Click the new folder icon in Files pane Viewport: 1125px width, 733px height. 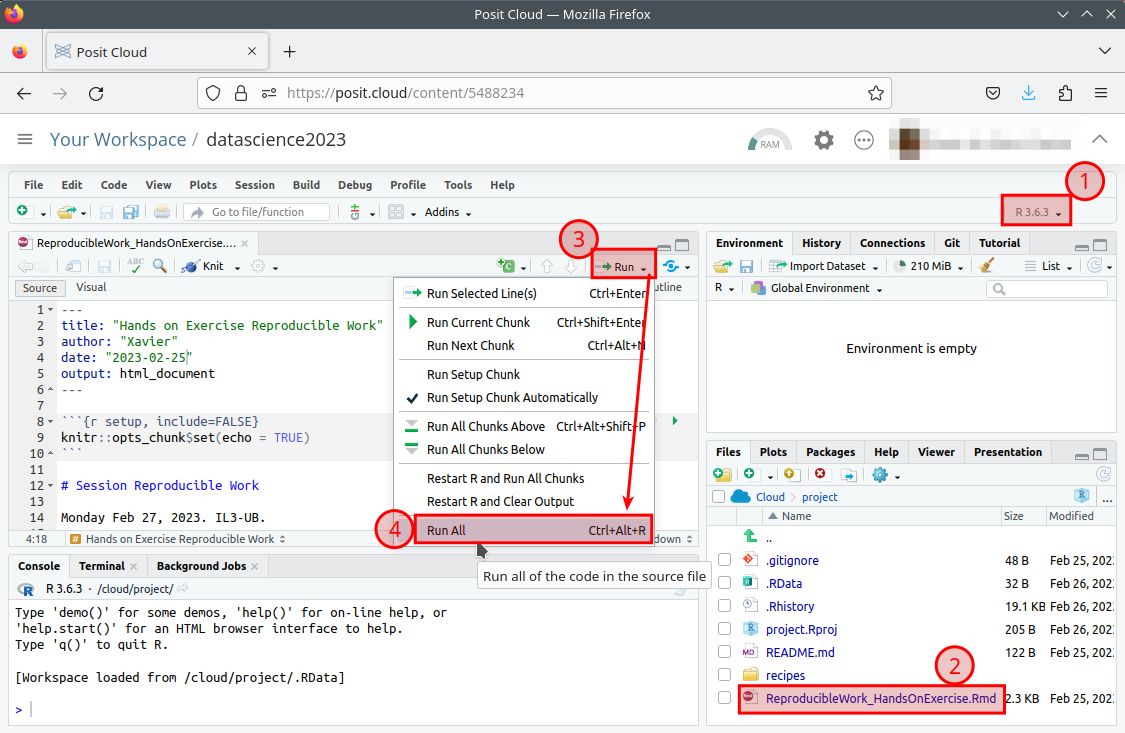(722, 474)
